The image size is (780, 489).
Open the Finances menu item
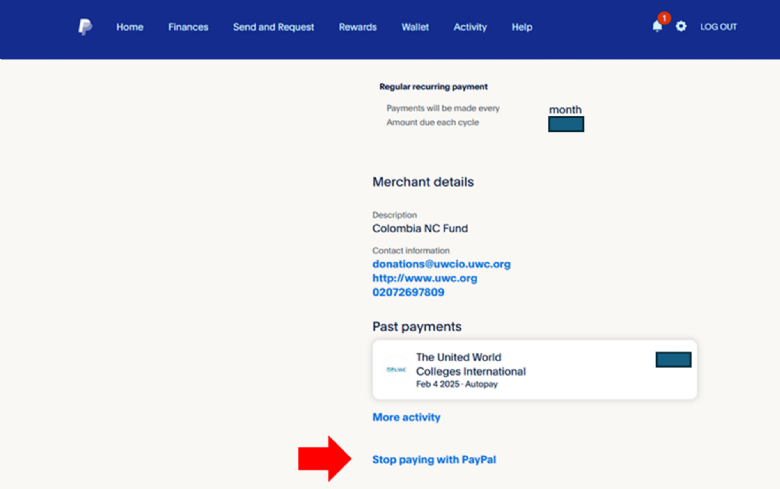tap(188, 27)
